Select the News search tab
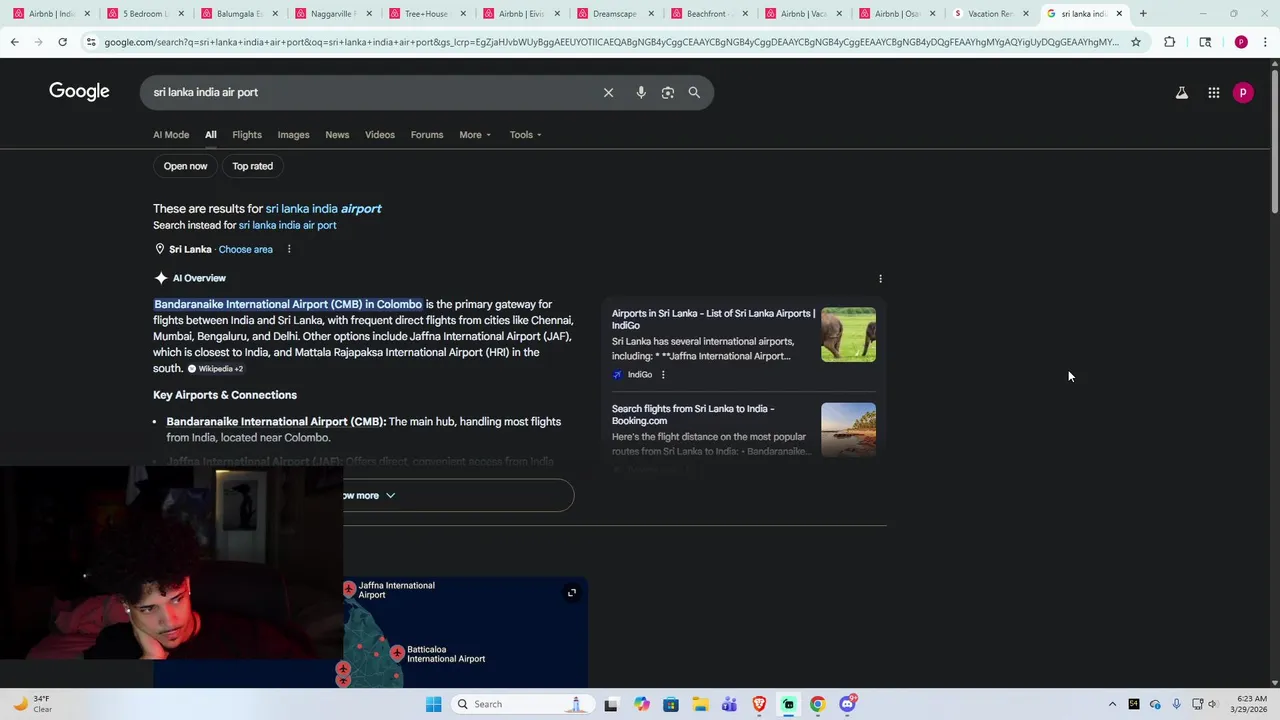This screenshot has width=1280, height=720. pyautogui.click(x=337, y=135)
